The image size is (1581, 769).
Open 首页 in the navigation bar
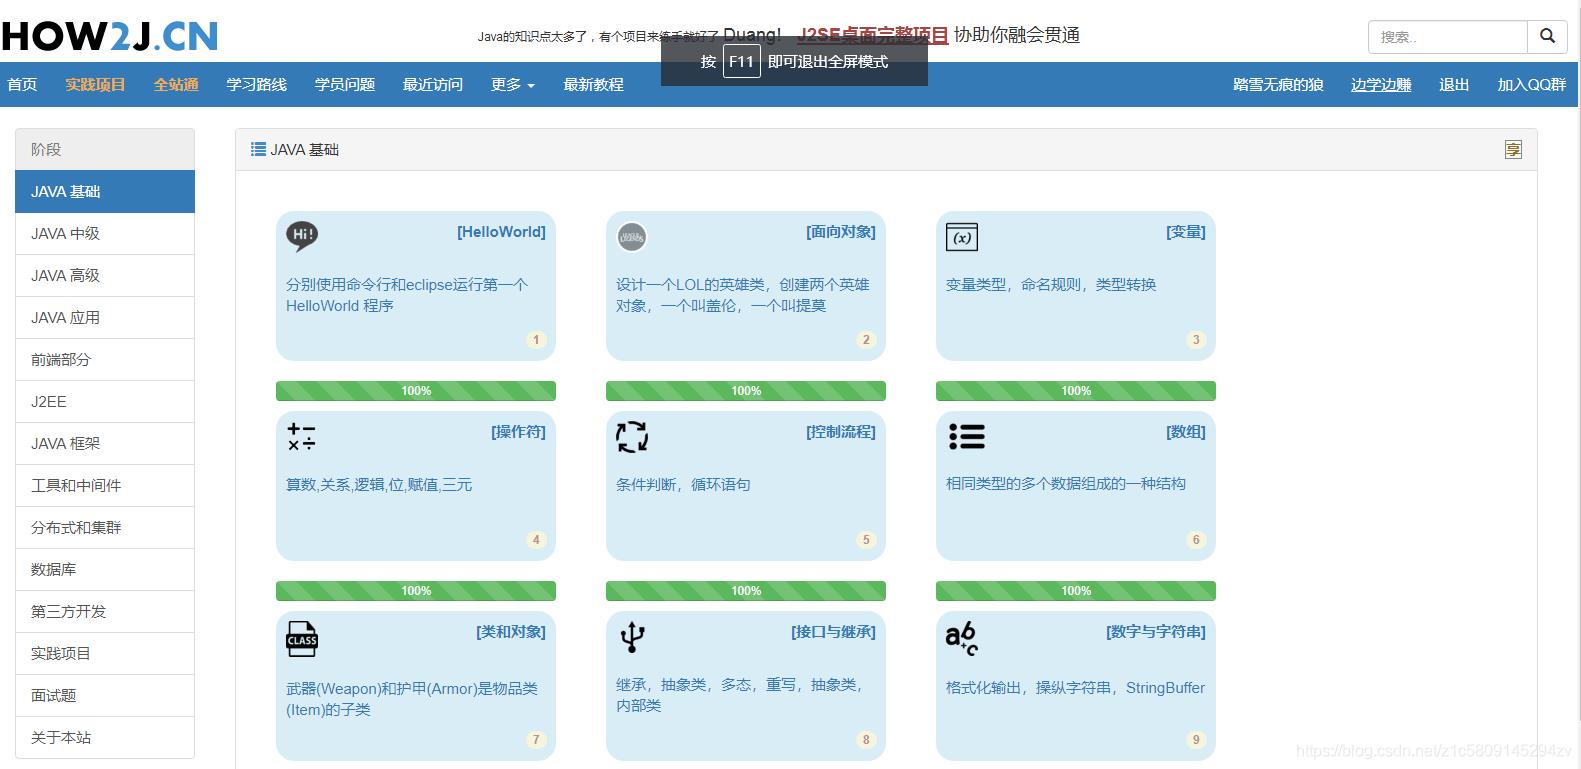[22, 85]
